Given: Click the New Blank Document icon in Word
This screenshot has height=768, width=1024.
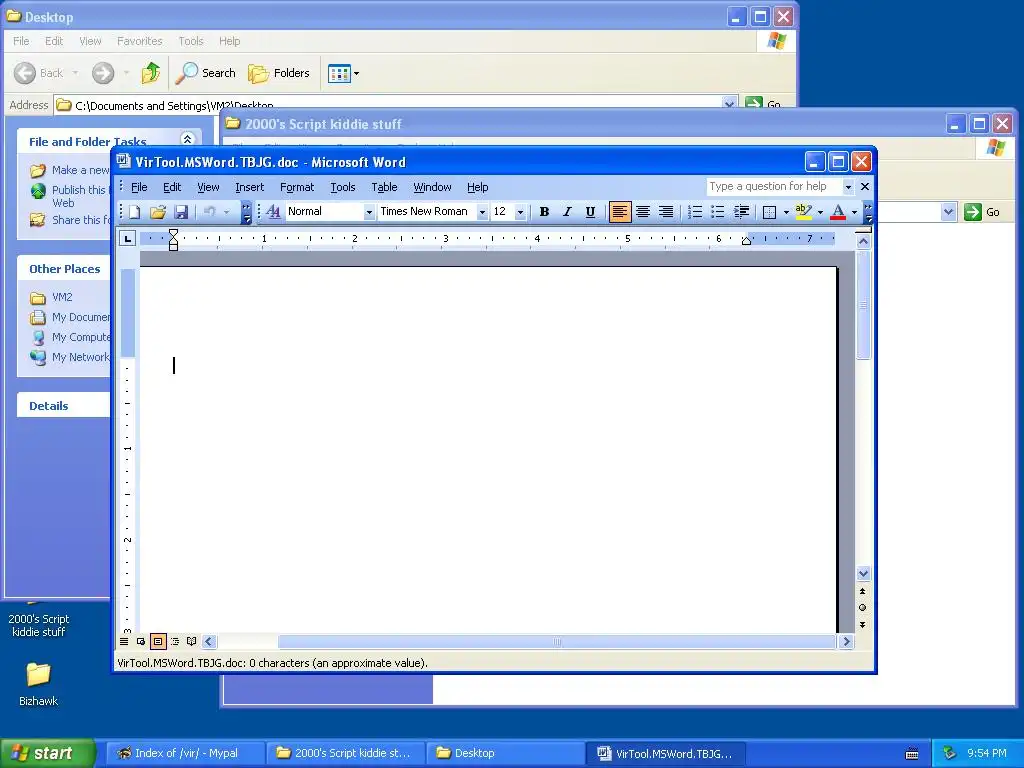Looking at the screenshot, I should coord(135,212).
